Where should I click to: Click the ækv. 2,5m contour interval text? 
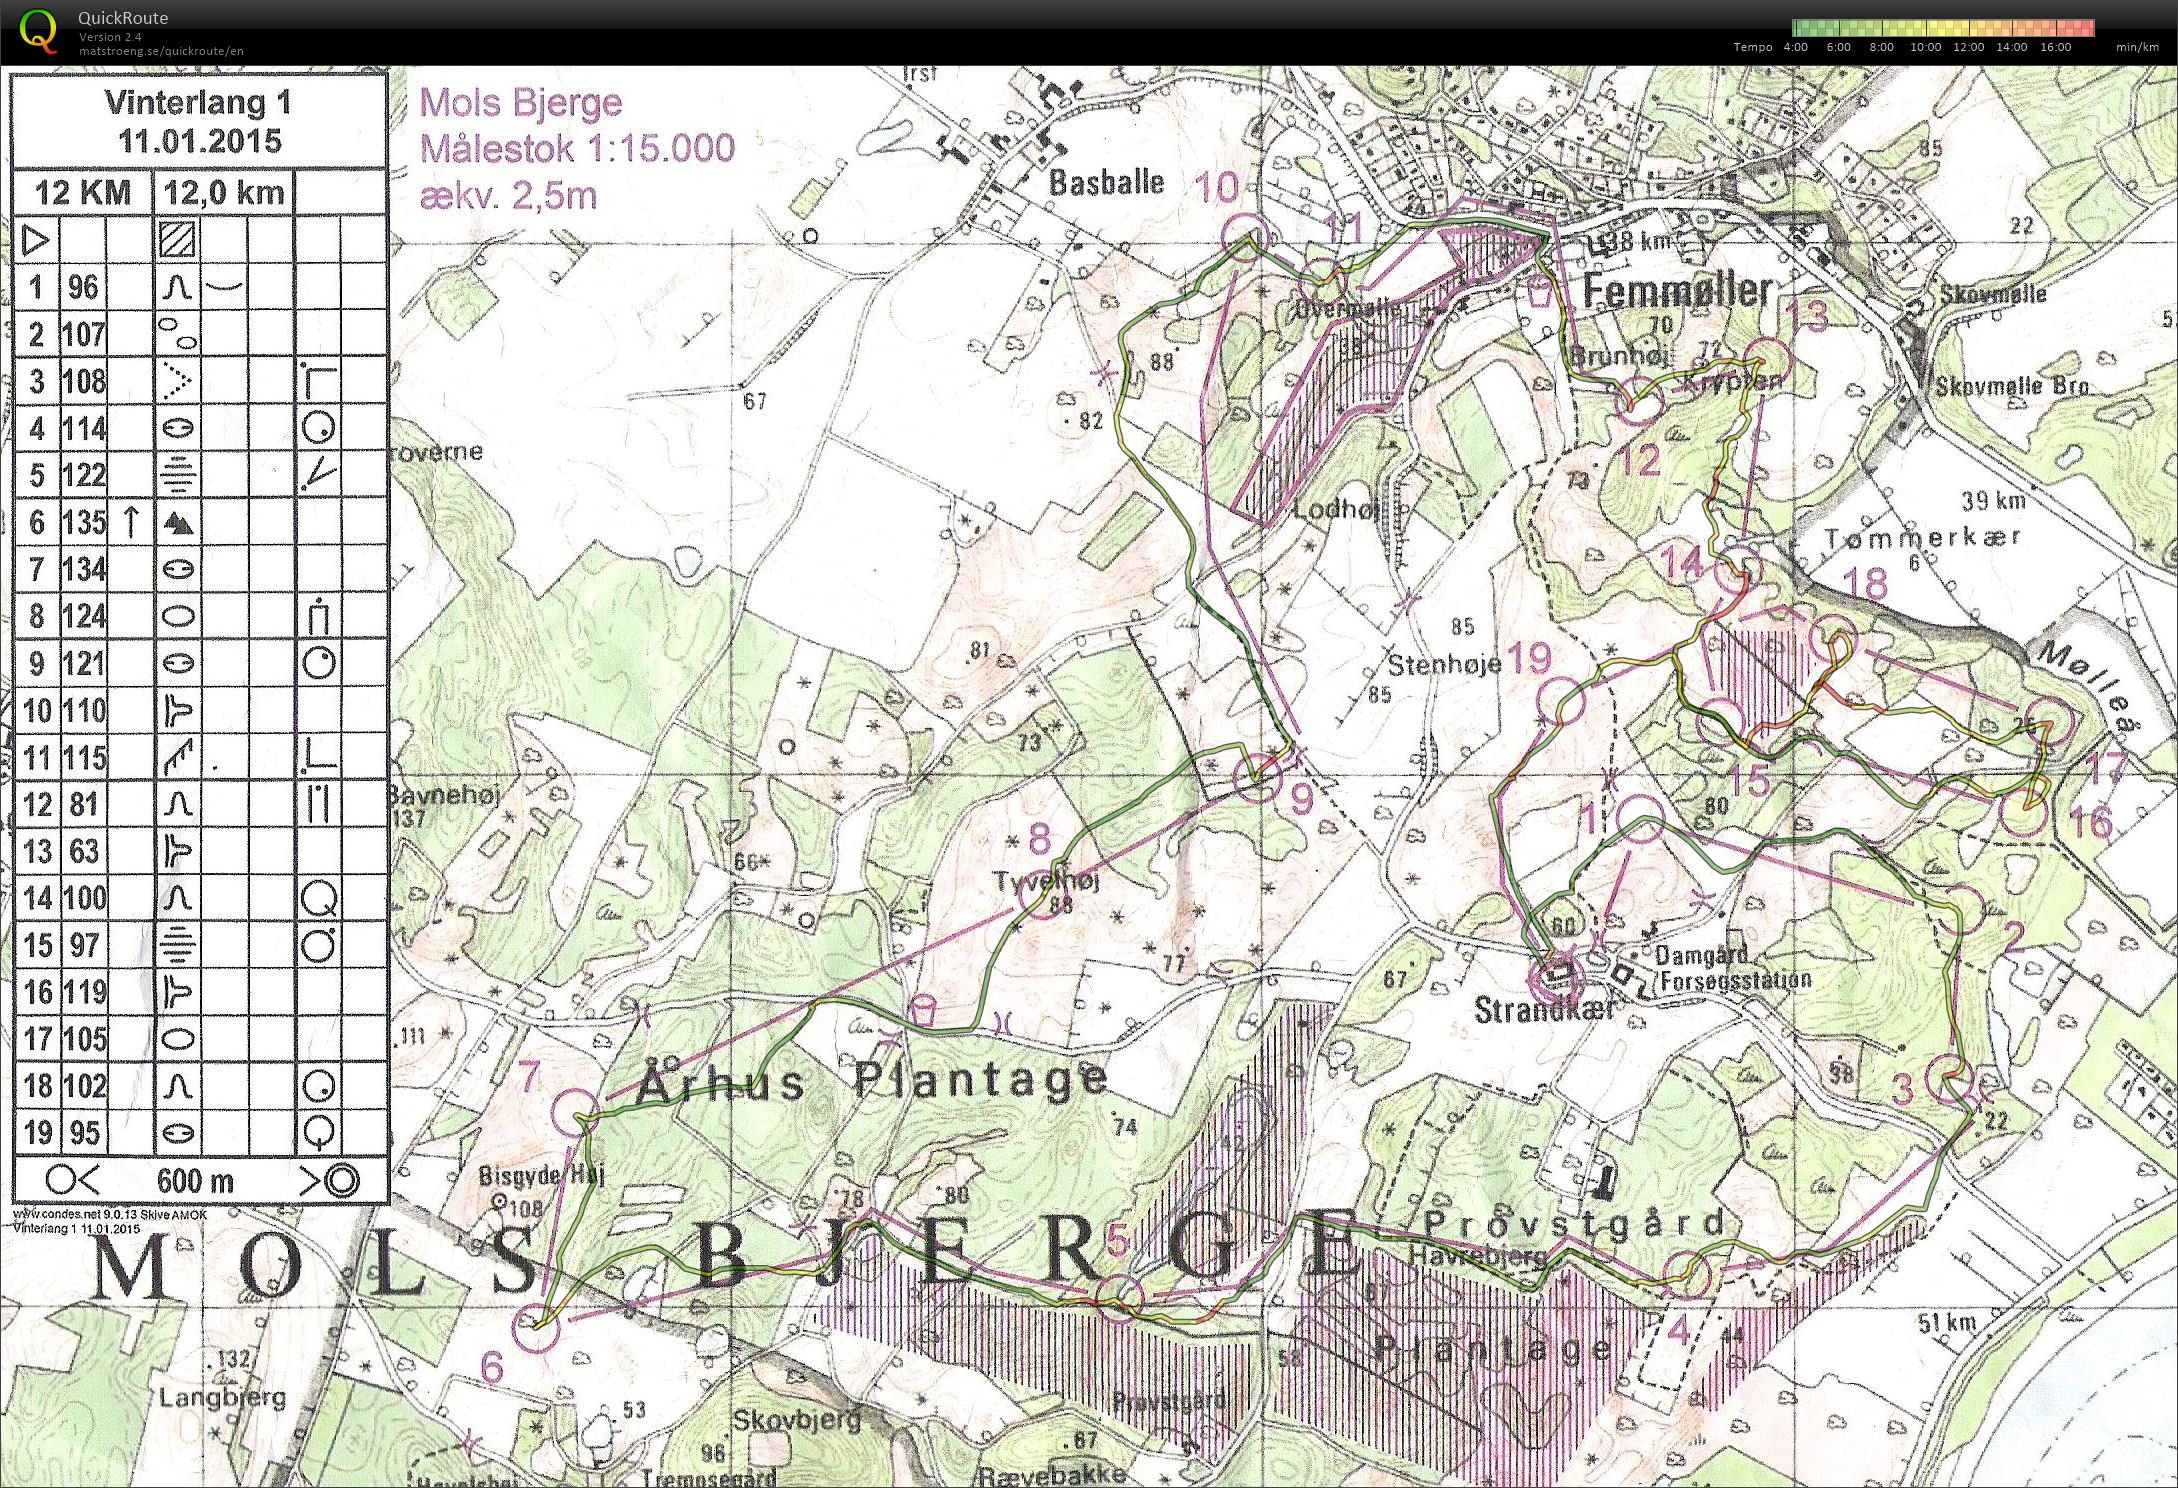tap(508, 194)
